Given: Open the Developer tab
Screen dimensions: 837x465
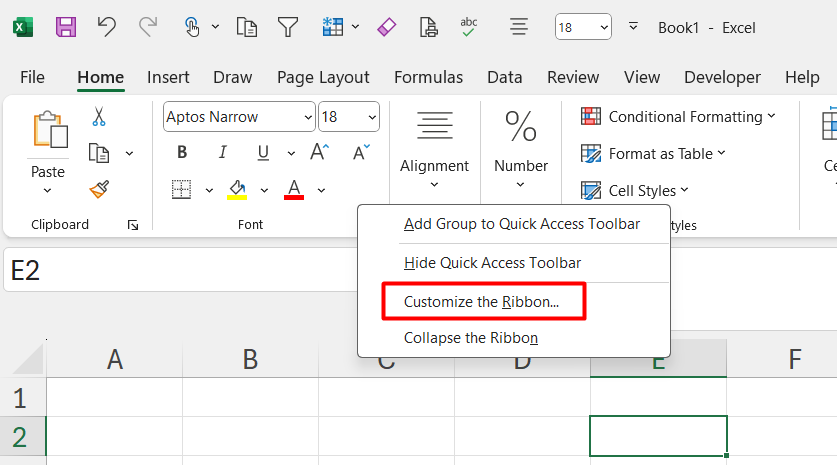Looking at the screenshot, I should tap(722, 77).
